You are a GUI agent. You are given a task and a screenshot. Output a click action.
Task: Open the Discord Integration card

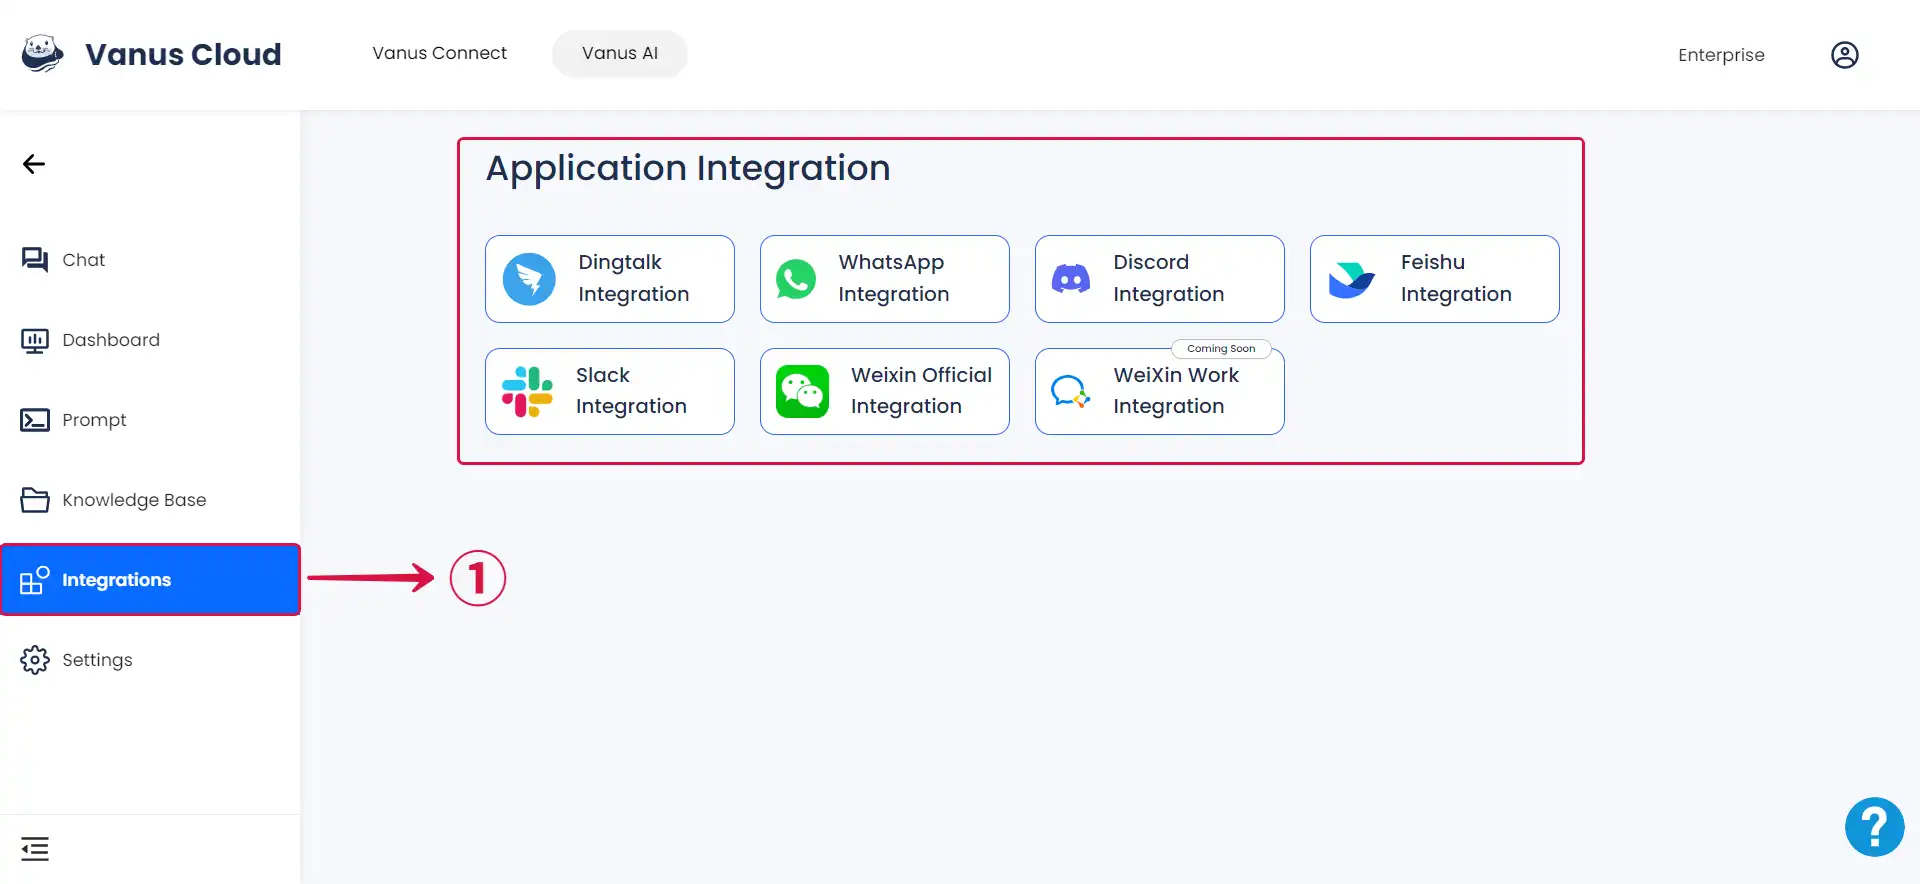coord(1160,279)
